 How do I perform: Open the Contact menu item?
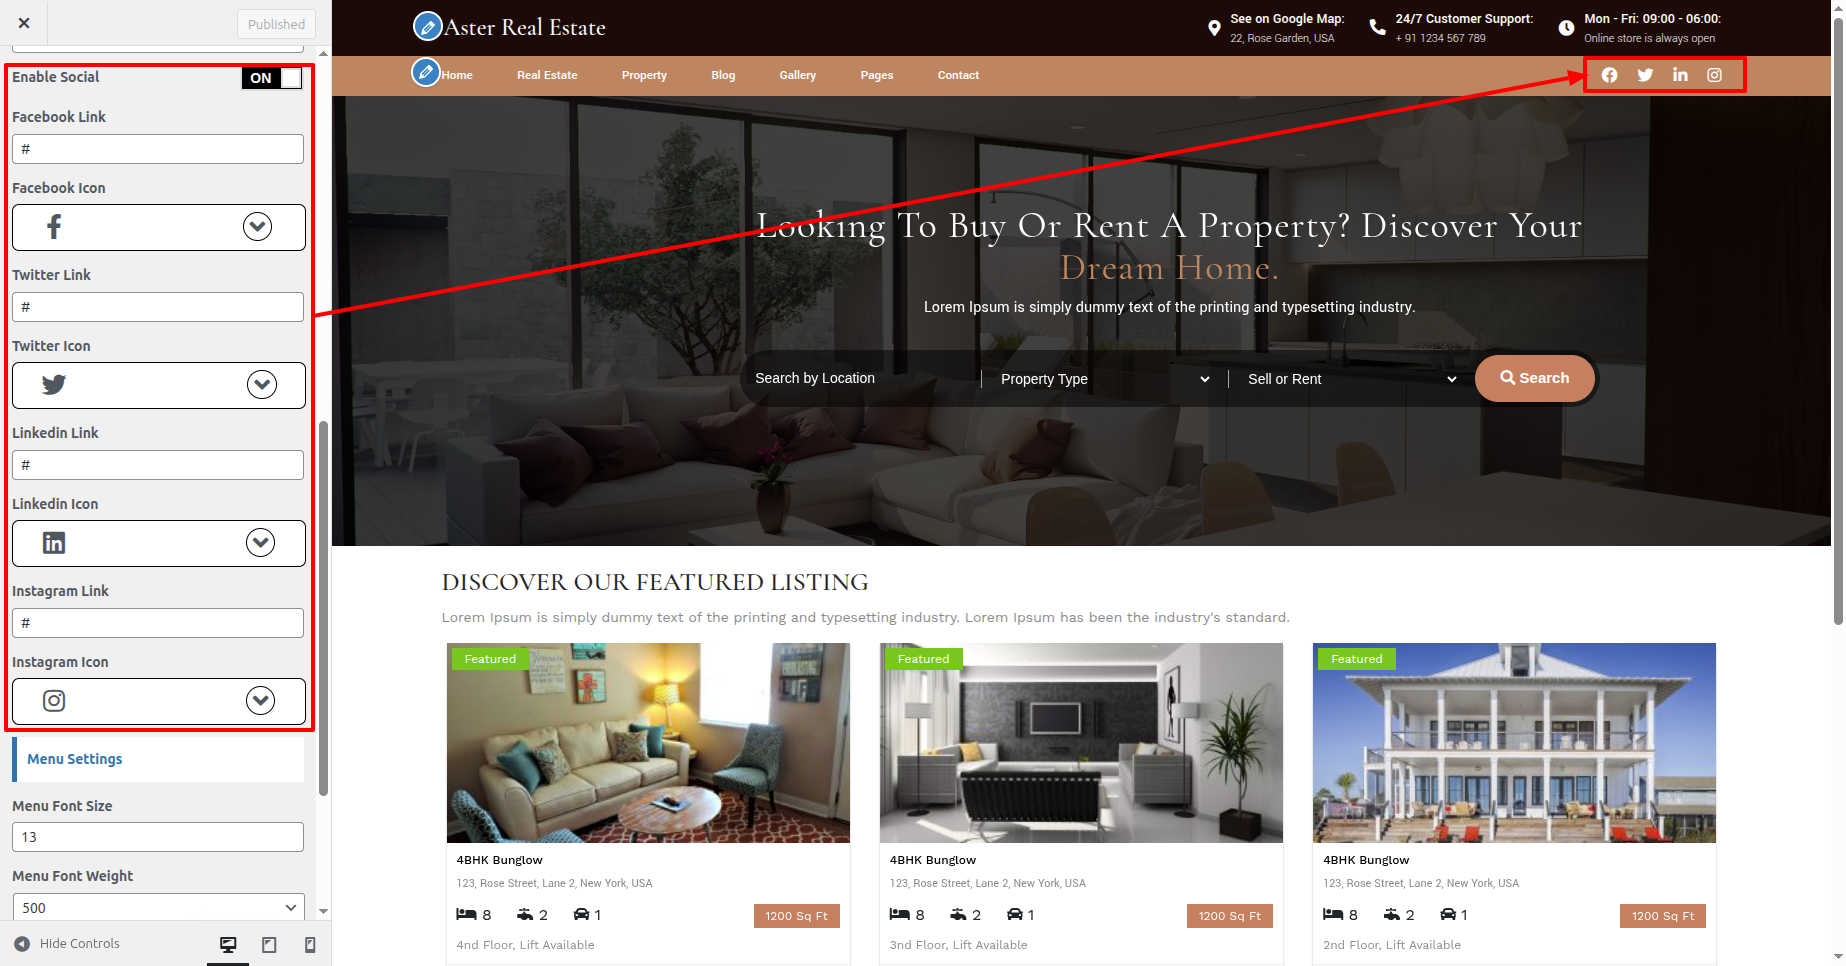point(958,75)
